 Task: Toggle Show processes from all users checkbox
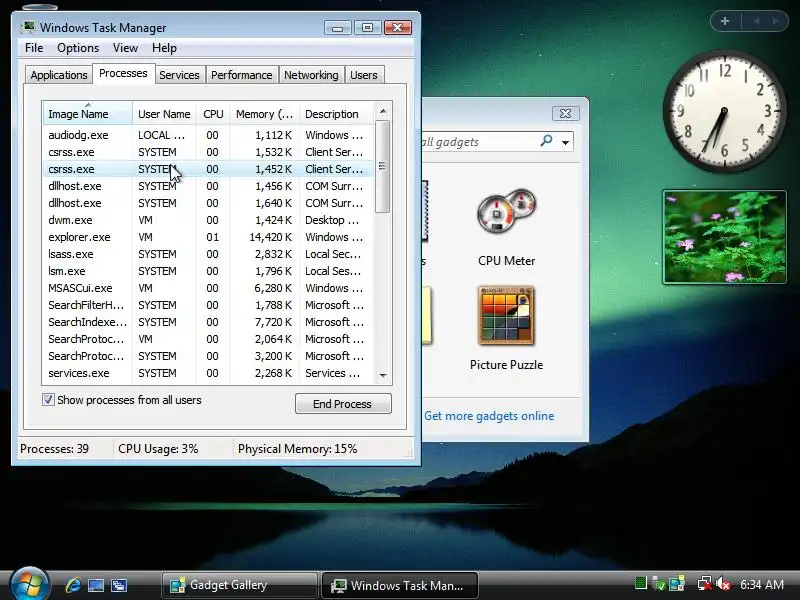[48, 399]
